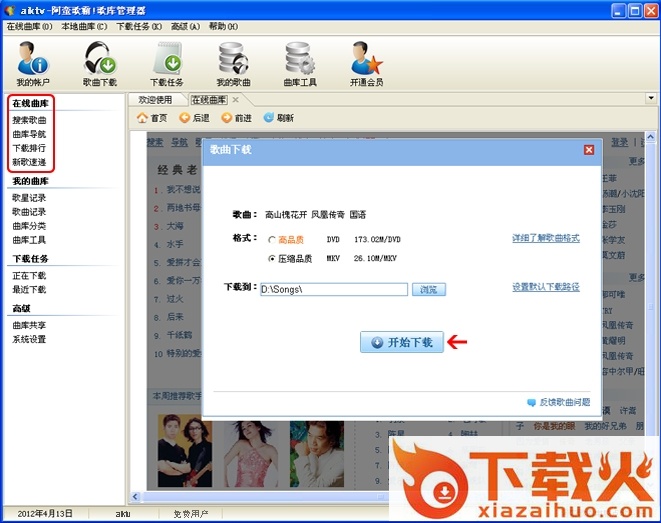The height and width of the screenshot is (523, 661).
Task: Go to 首页 home icon
Action: [x=142, y=118]
